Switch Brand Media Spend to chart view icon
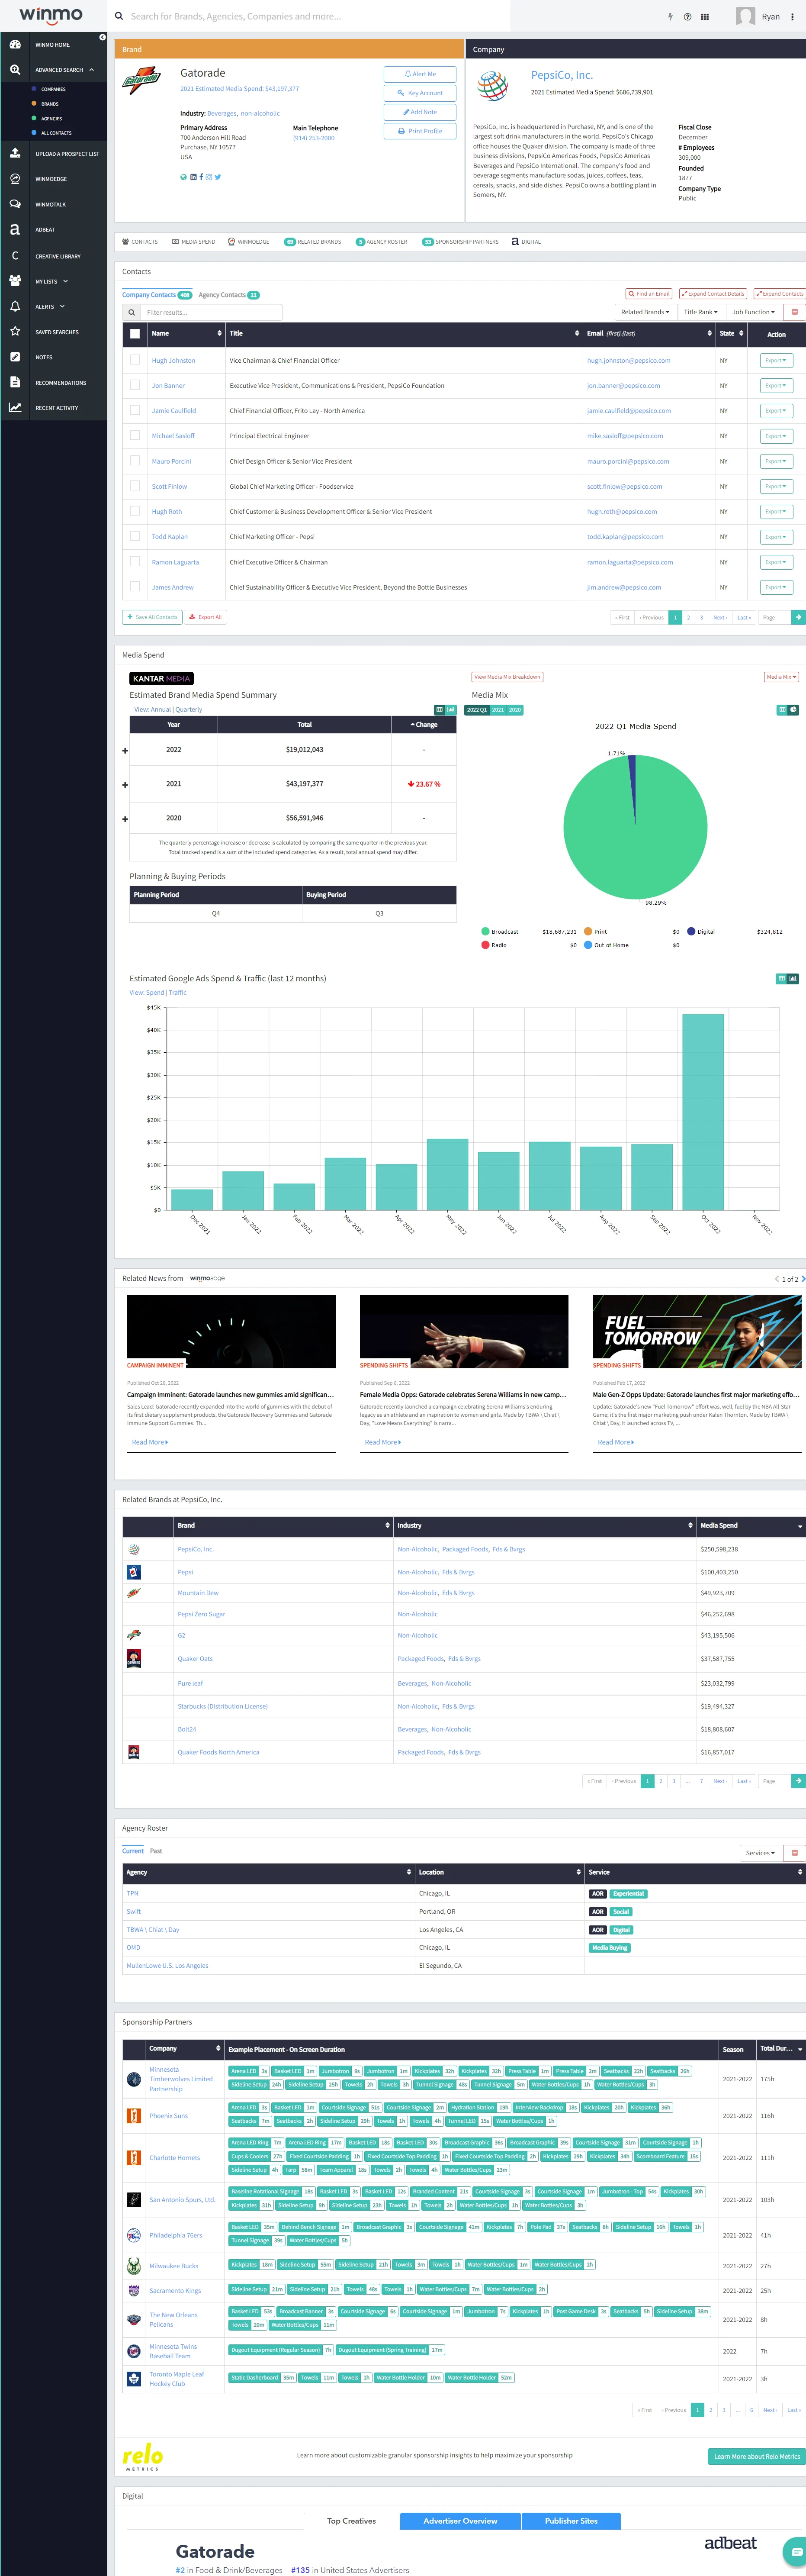The width and height of the screenshot is (806, 2576). point(451,709)
